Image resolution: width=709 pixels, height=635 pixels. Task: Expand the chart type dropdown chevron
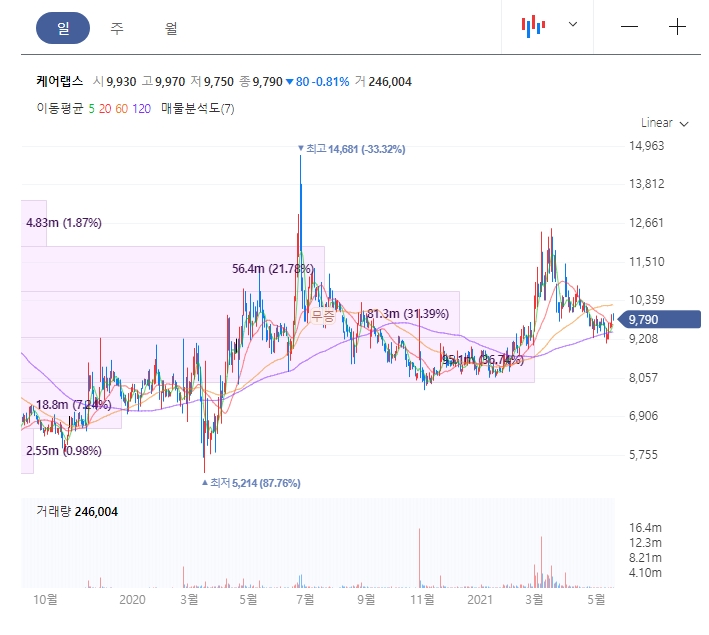pos(573,24)
